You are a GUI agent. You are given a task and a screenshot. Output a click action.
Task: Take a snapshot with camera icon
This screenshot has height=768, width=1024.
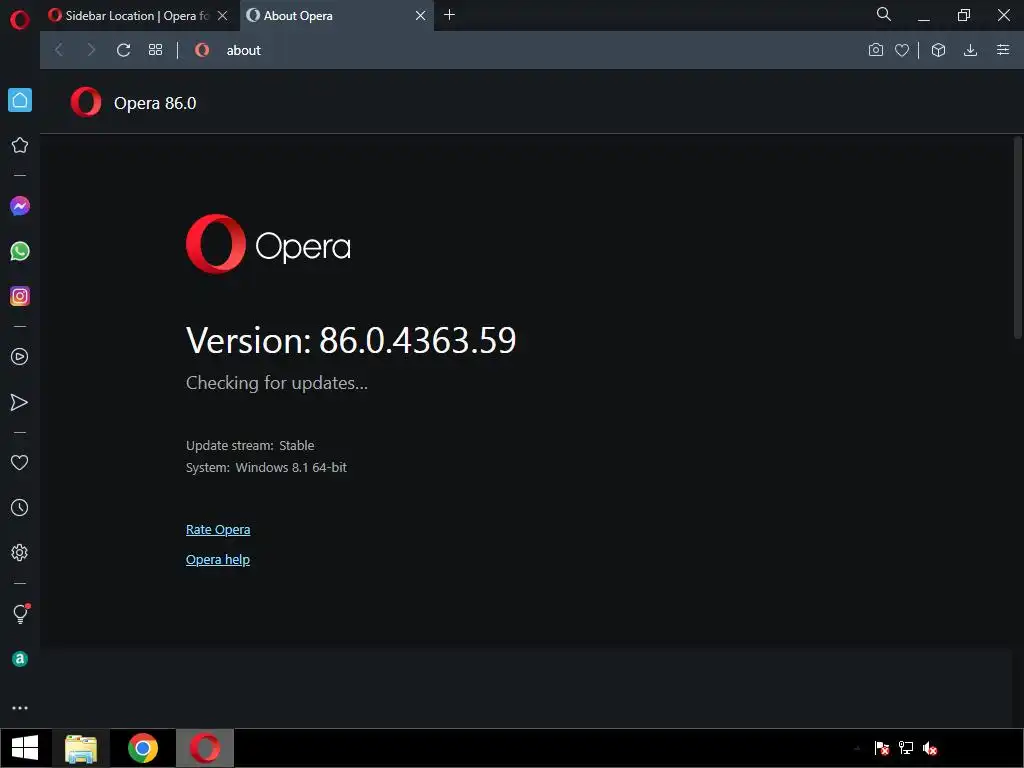point(876,50)
